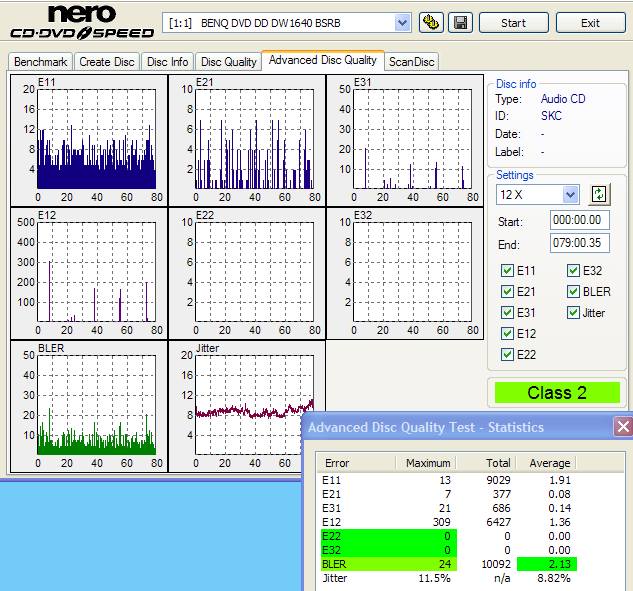Sort by the Maximum column header
Viewport: 633px width, 591px height.
429,463
